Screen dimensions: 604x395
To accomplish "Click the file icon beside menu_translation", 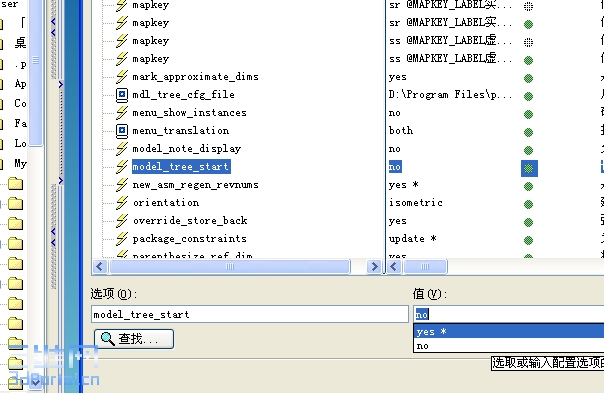I will pos(122,131).
